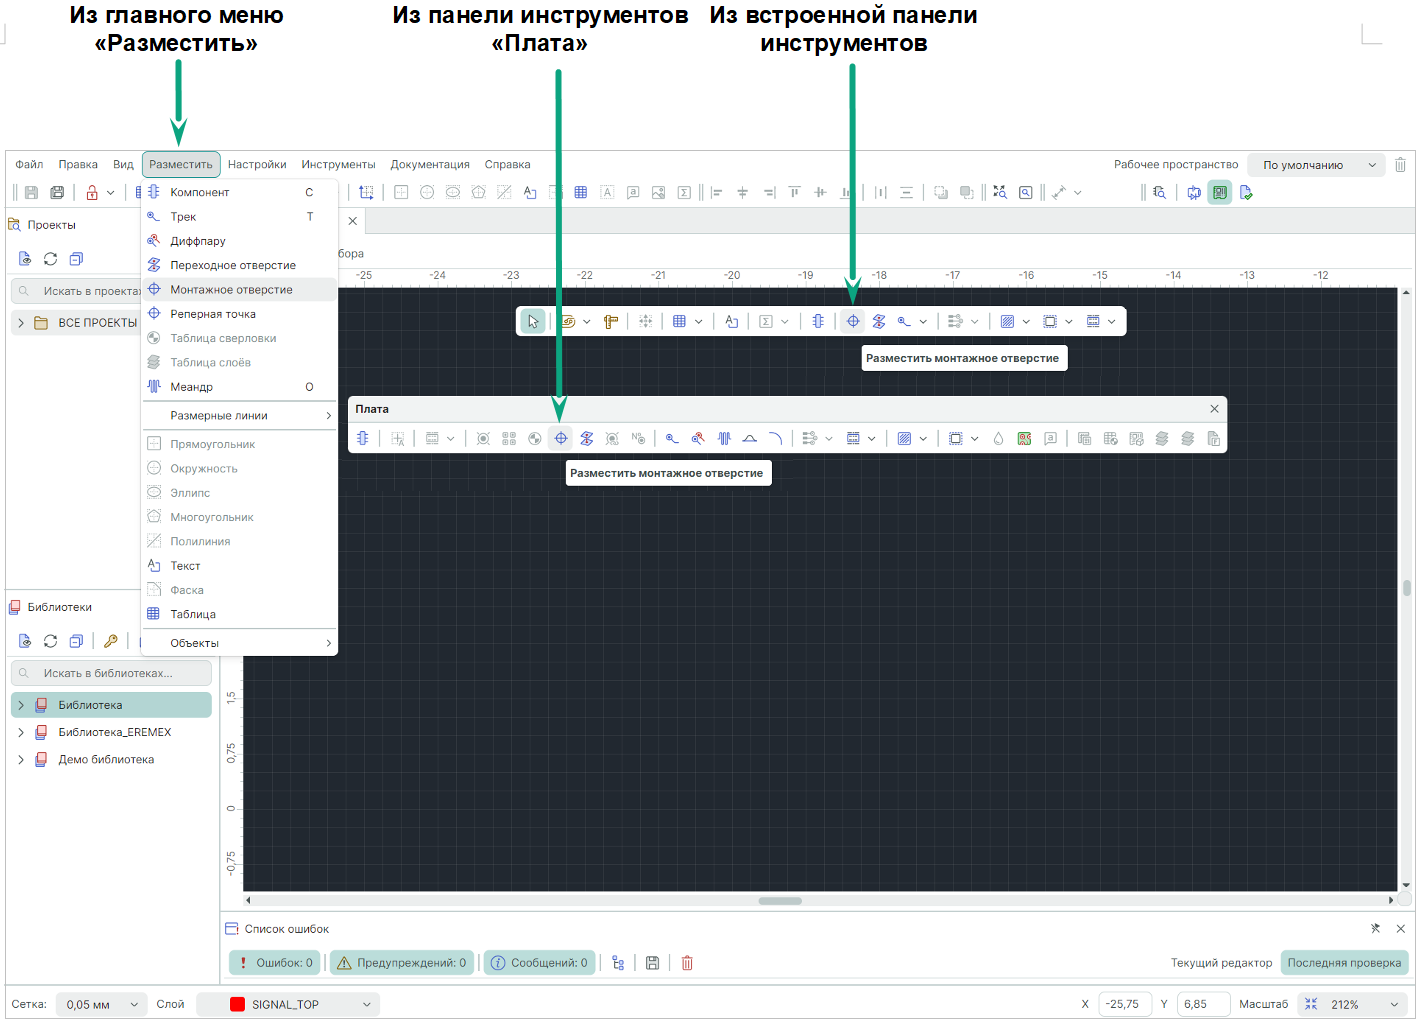This screenshot has width=1417, height=1021.
Task: Close the Список ошибок panel
Action: 1400,929
